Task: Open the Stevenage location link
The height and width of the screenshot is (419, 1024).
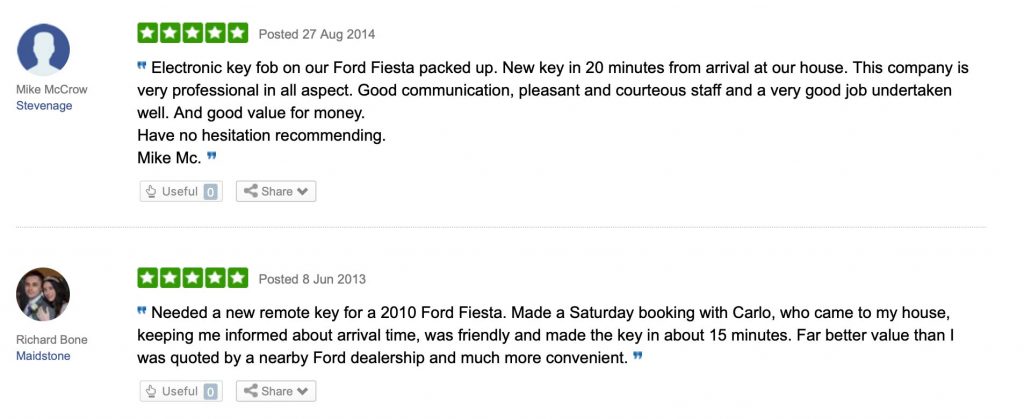Action: point(44,105)
